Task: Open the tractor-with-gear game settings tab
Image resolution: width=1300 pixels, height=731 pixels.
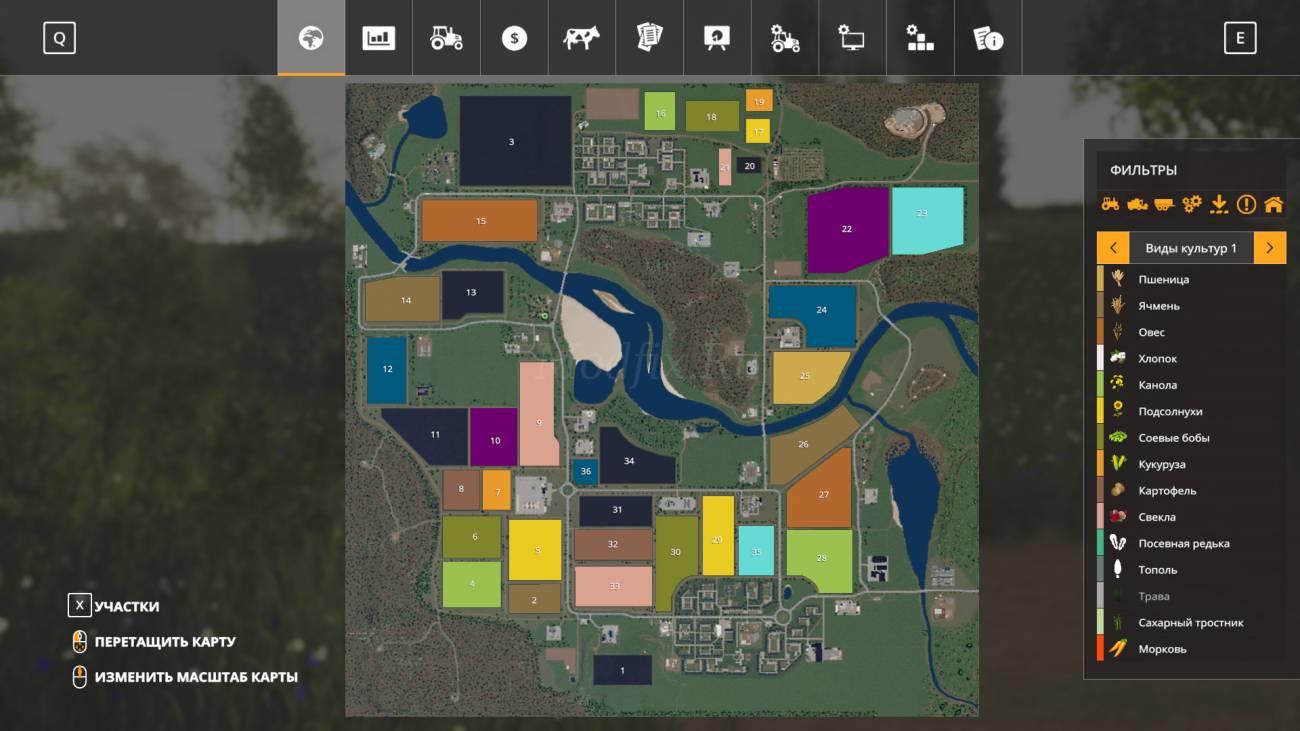Action: 784,38
